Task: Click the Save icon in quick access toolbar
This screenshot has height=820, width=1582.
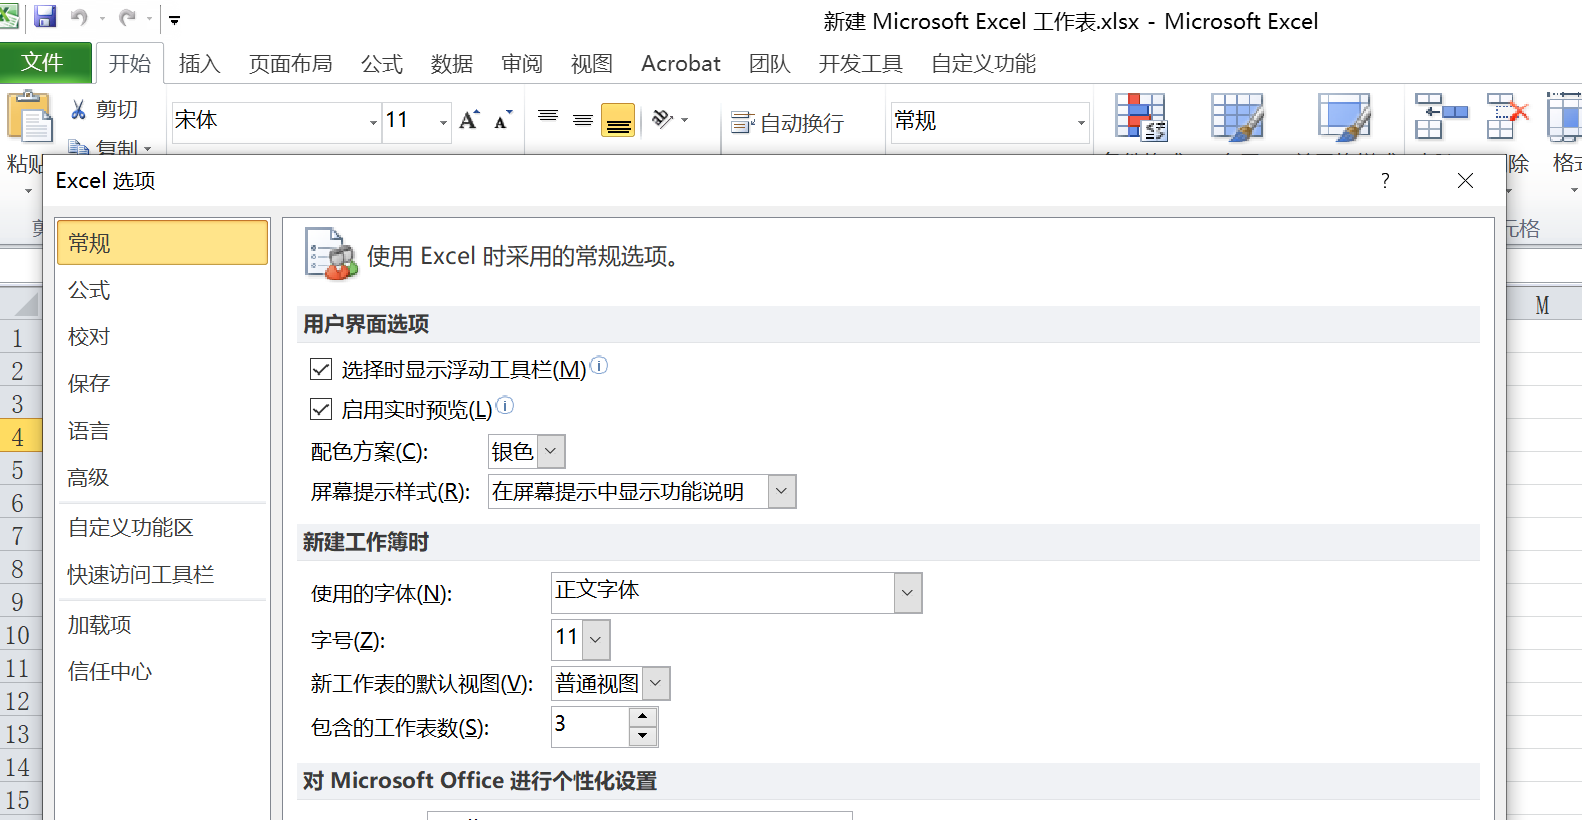Action: [x=45, y=17]
